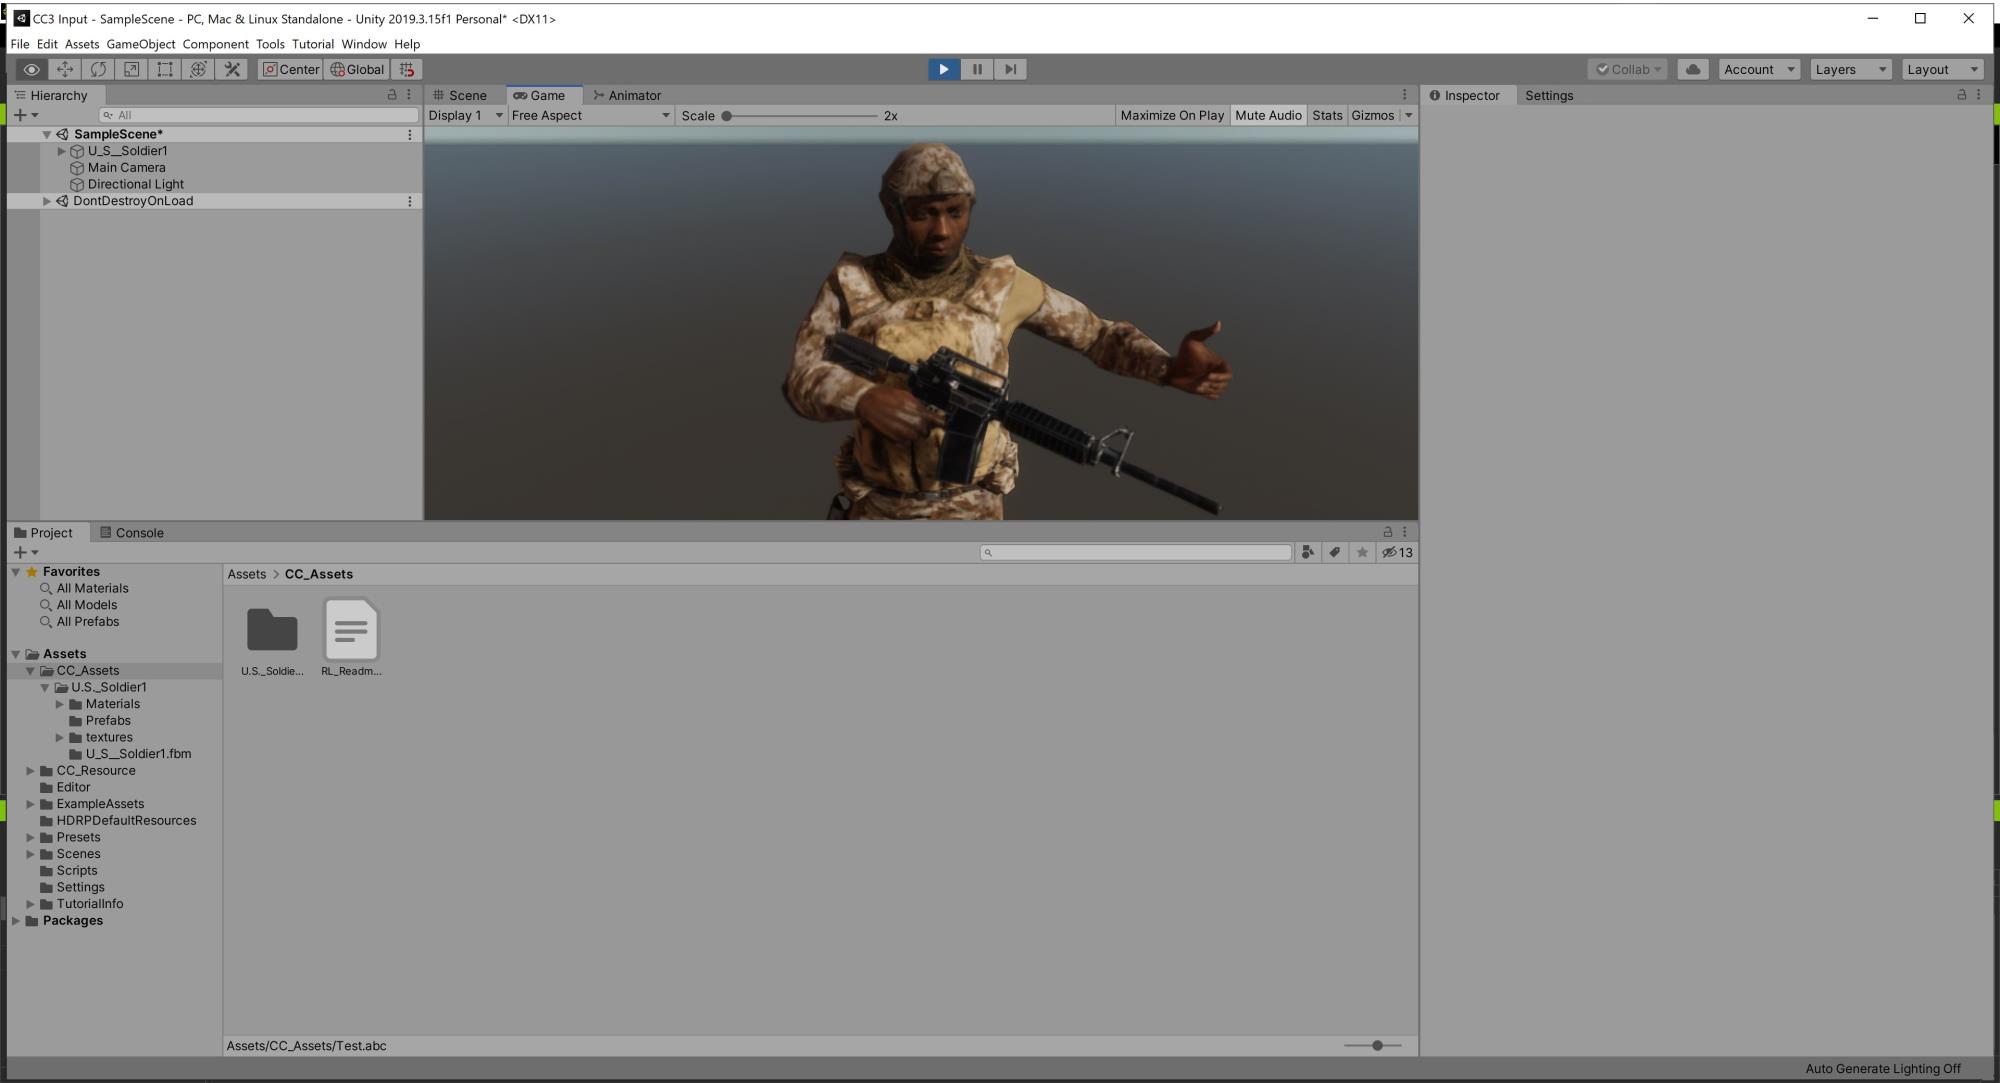2000x1083 pixels.
Task: Toggle Mute Audio in Game view
Action: point(1268,115)
